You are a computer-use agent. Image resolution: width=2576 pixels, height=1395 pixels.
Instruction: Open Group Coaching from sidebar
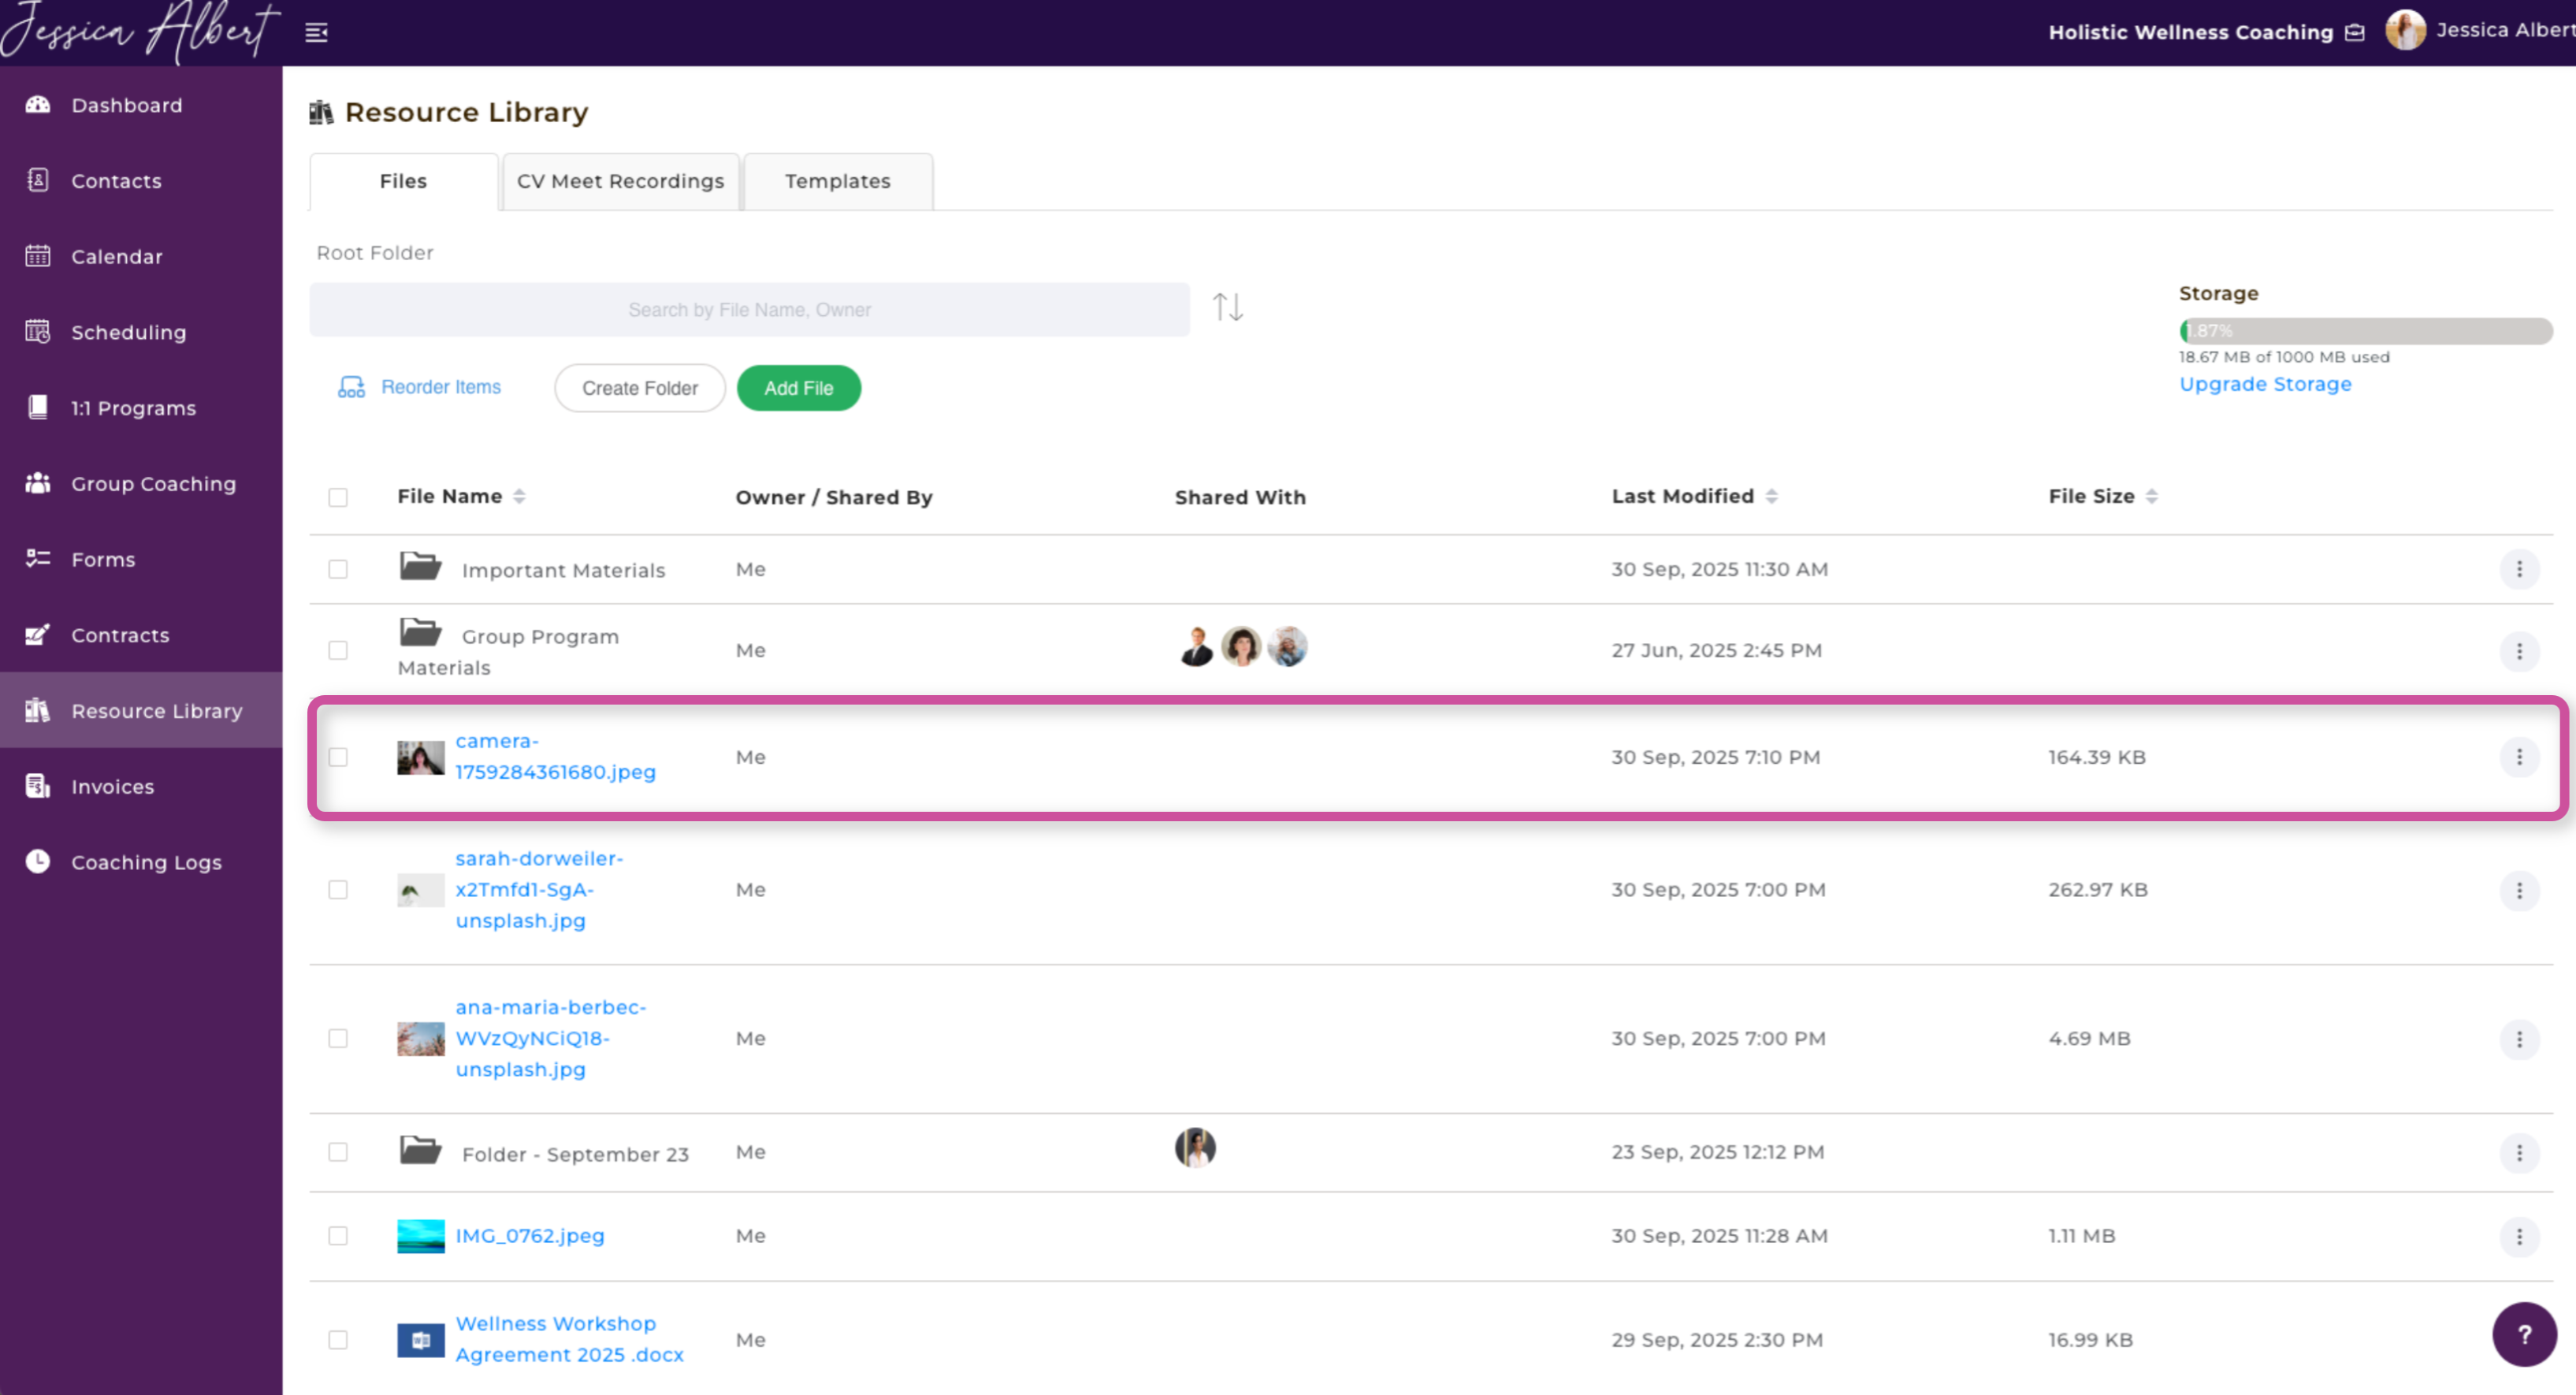click(x=153, y=484)
